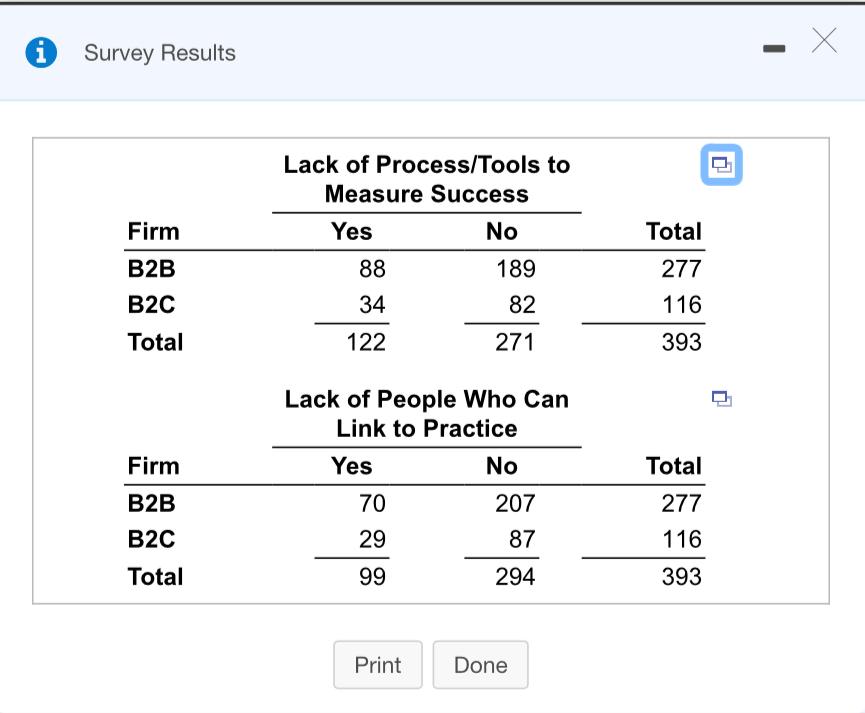Screen dimensions: 865x713
Task: Select the B2C Yes value 34
Action: coord(372,304)
